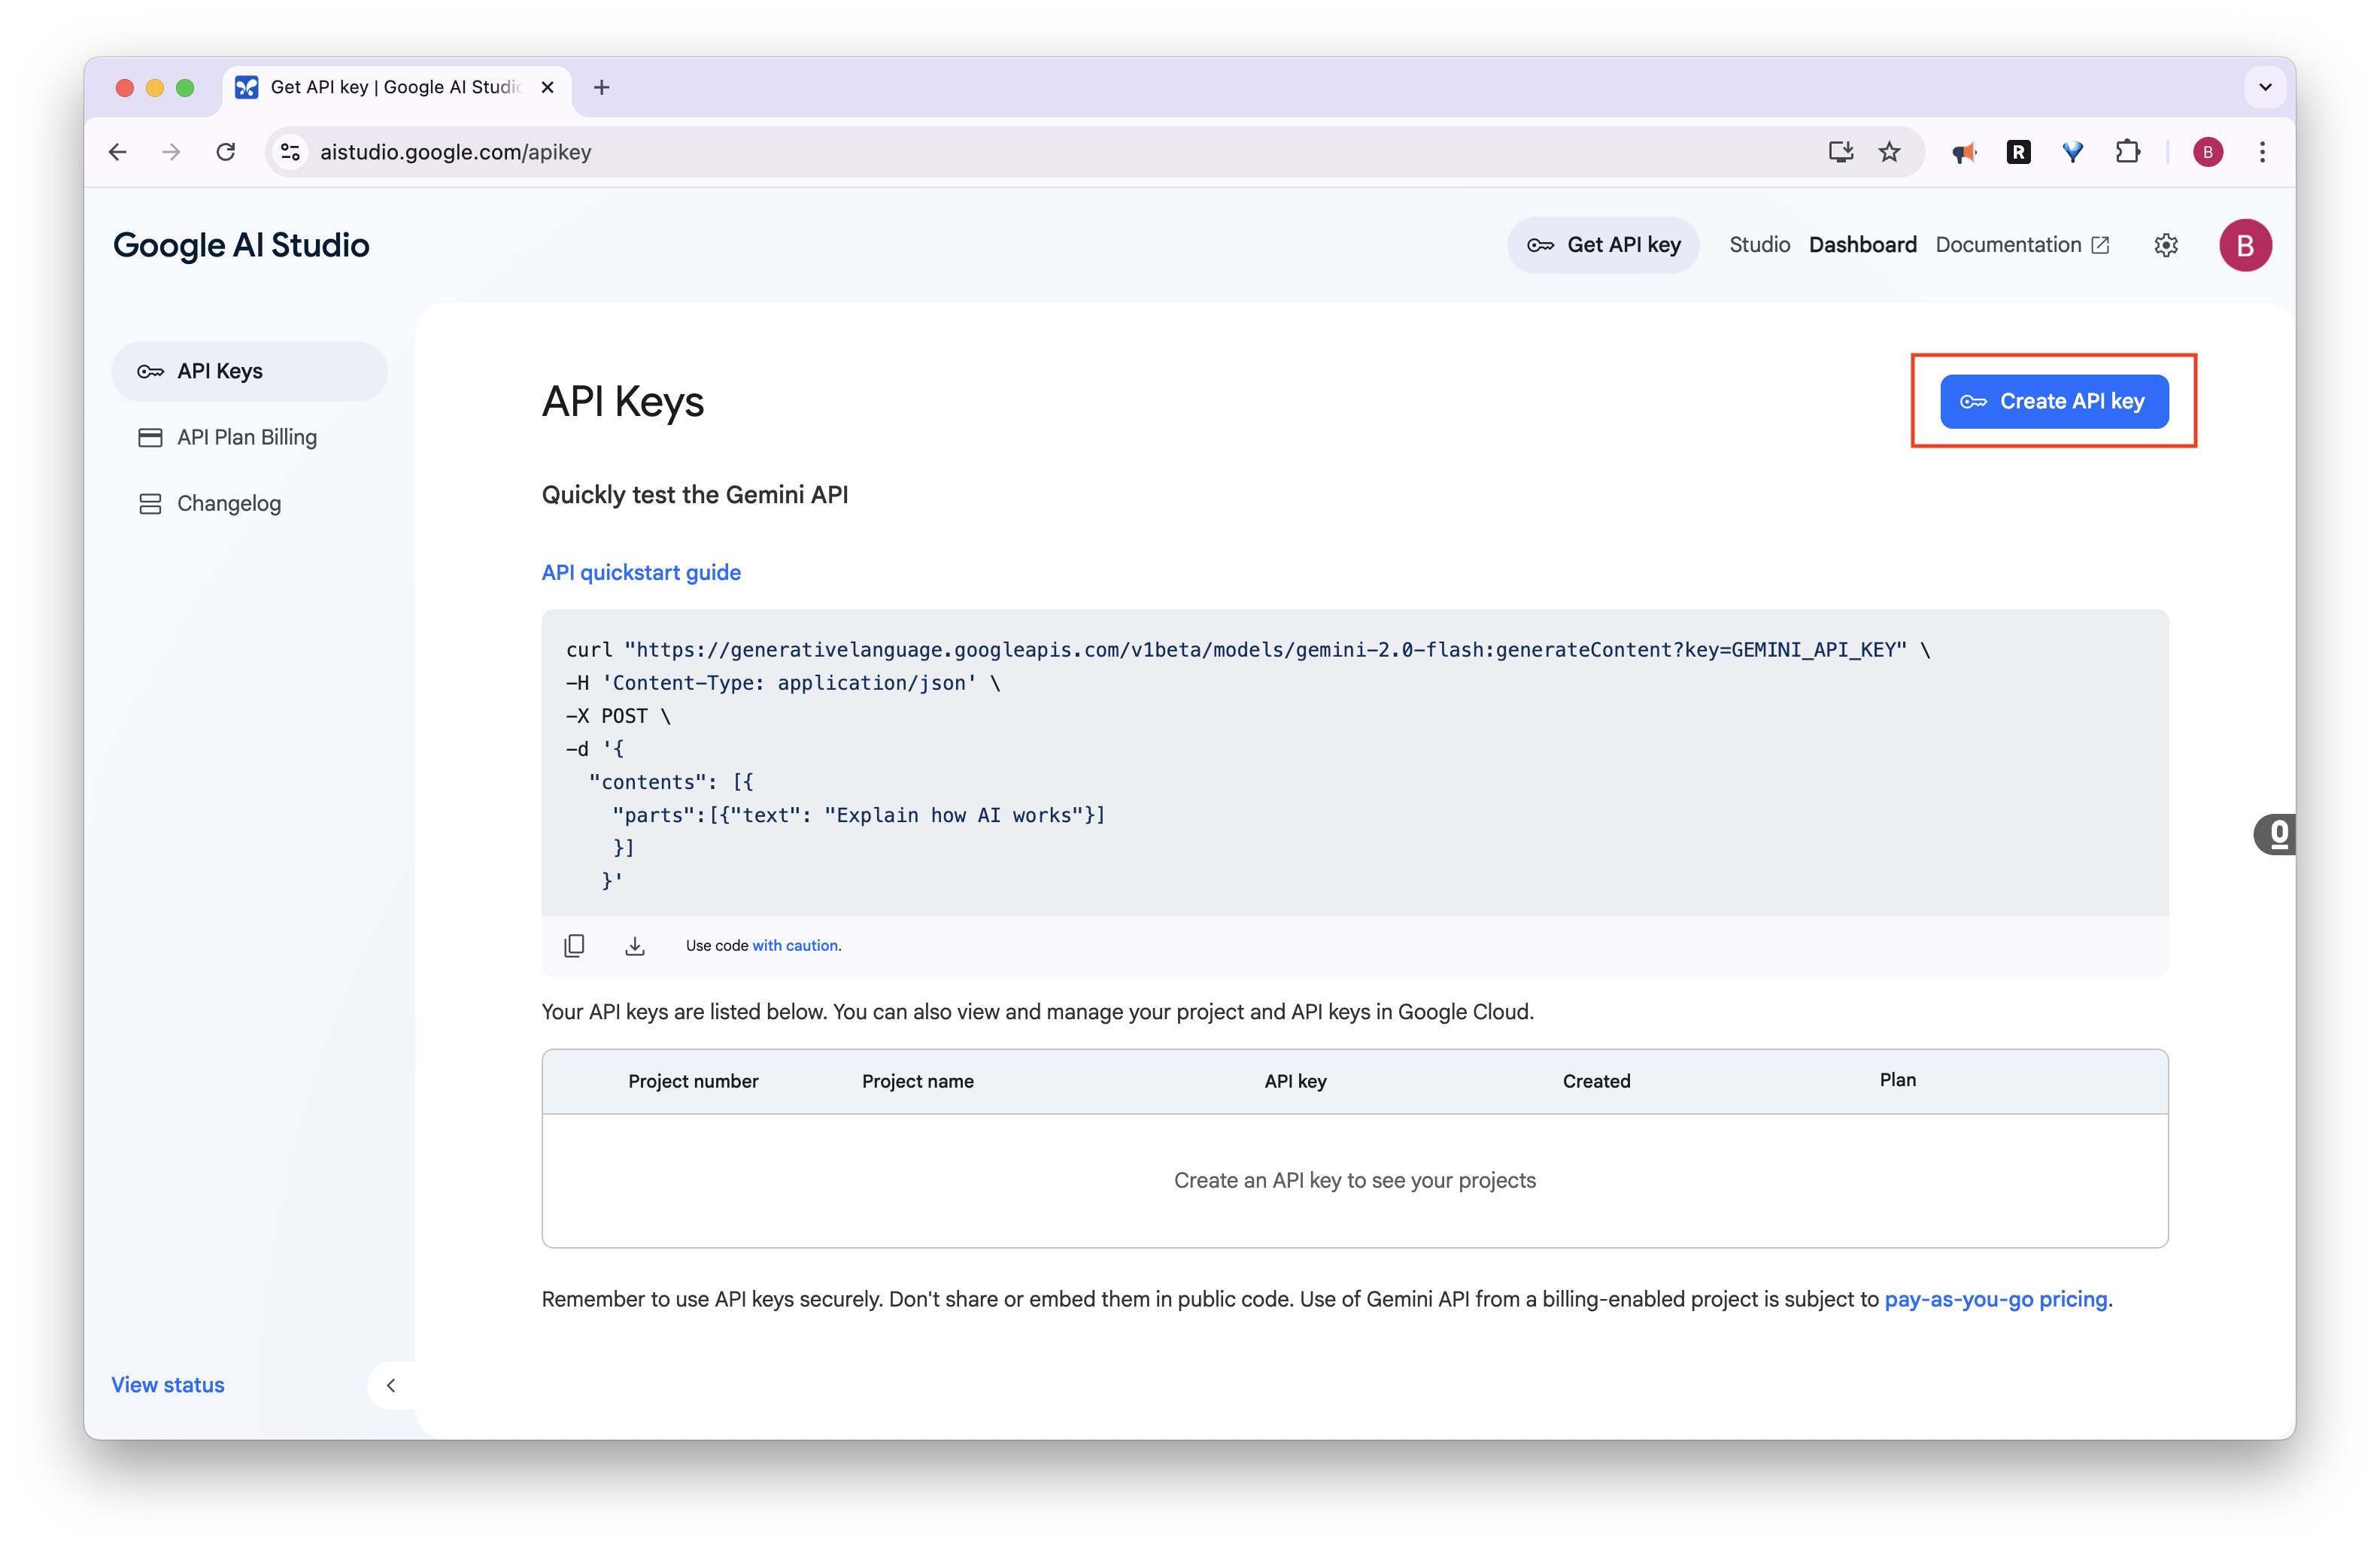Download the curl code snippet
2380x1551 pixels.
pos(635,945)
